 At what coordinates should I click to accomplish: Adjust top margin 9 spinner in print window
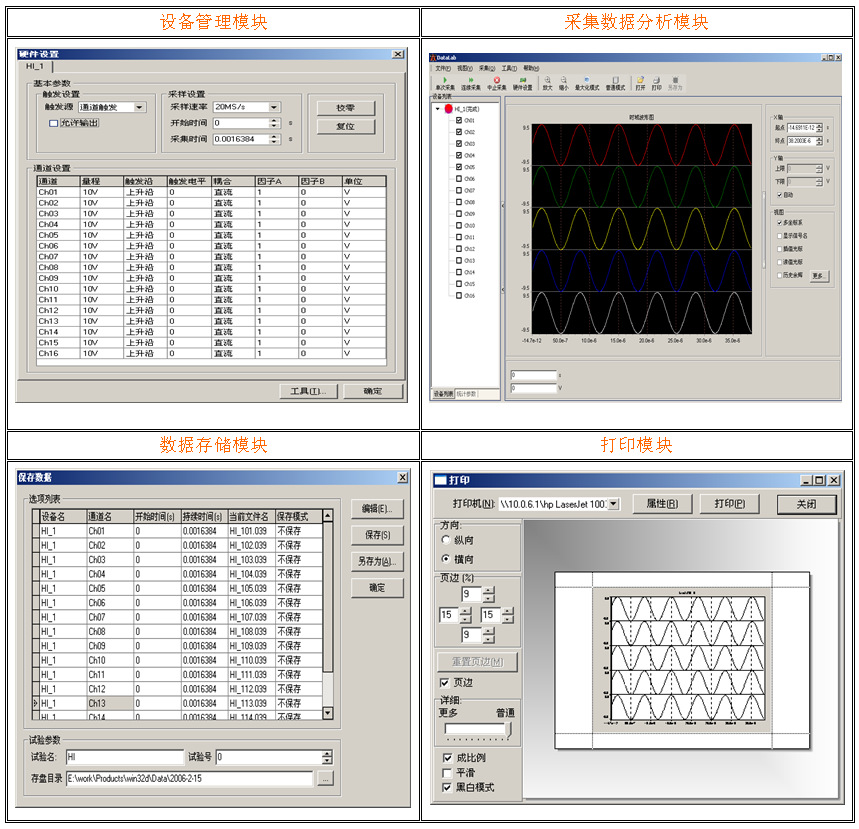(x=489, y=594)
